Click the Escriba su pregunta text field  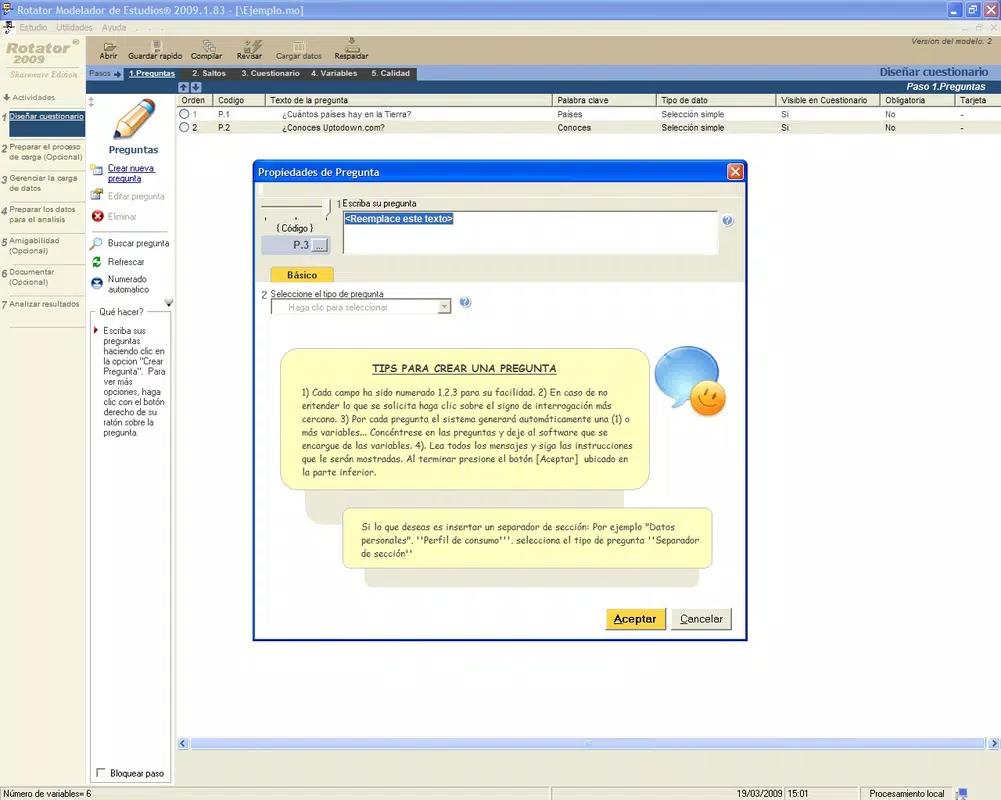(x=530, y=232)
